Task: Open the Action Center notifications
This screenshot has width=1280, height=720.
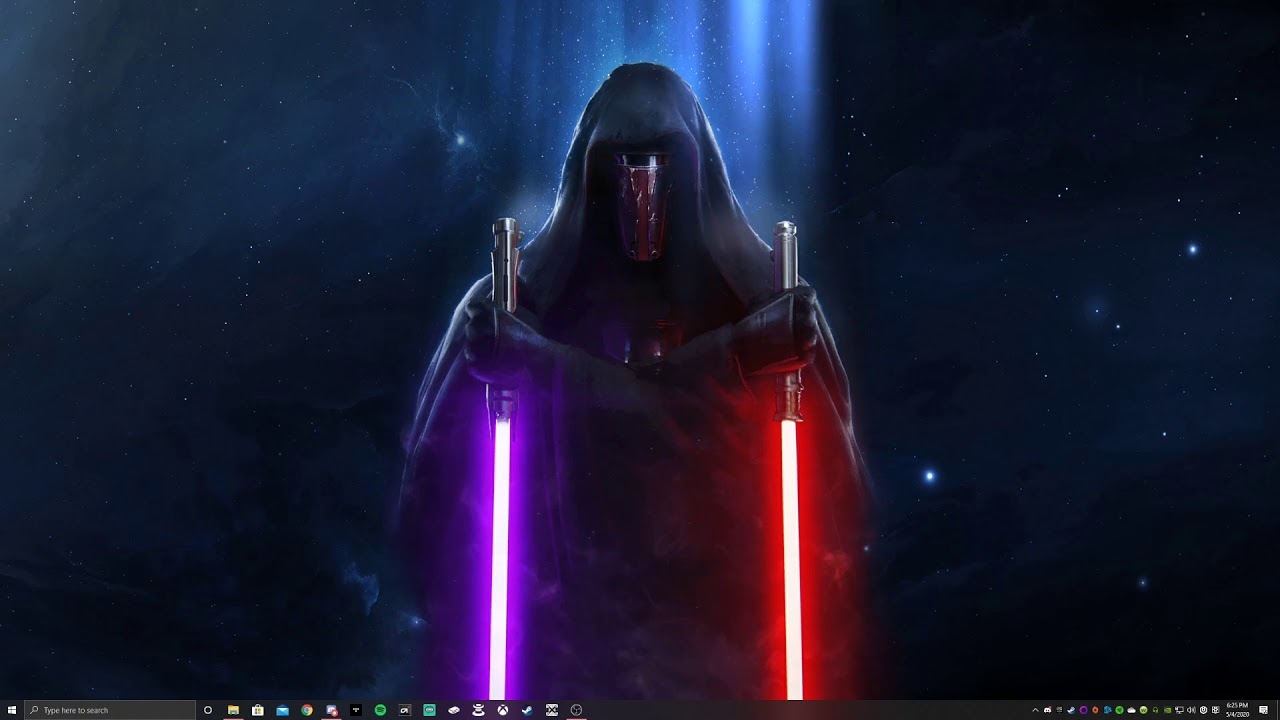Action: pos(1263,710)
